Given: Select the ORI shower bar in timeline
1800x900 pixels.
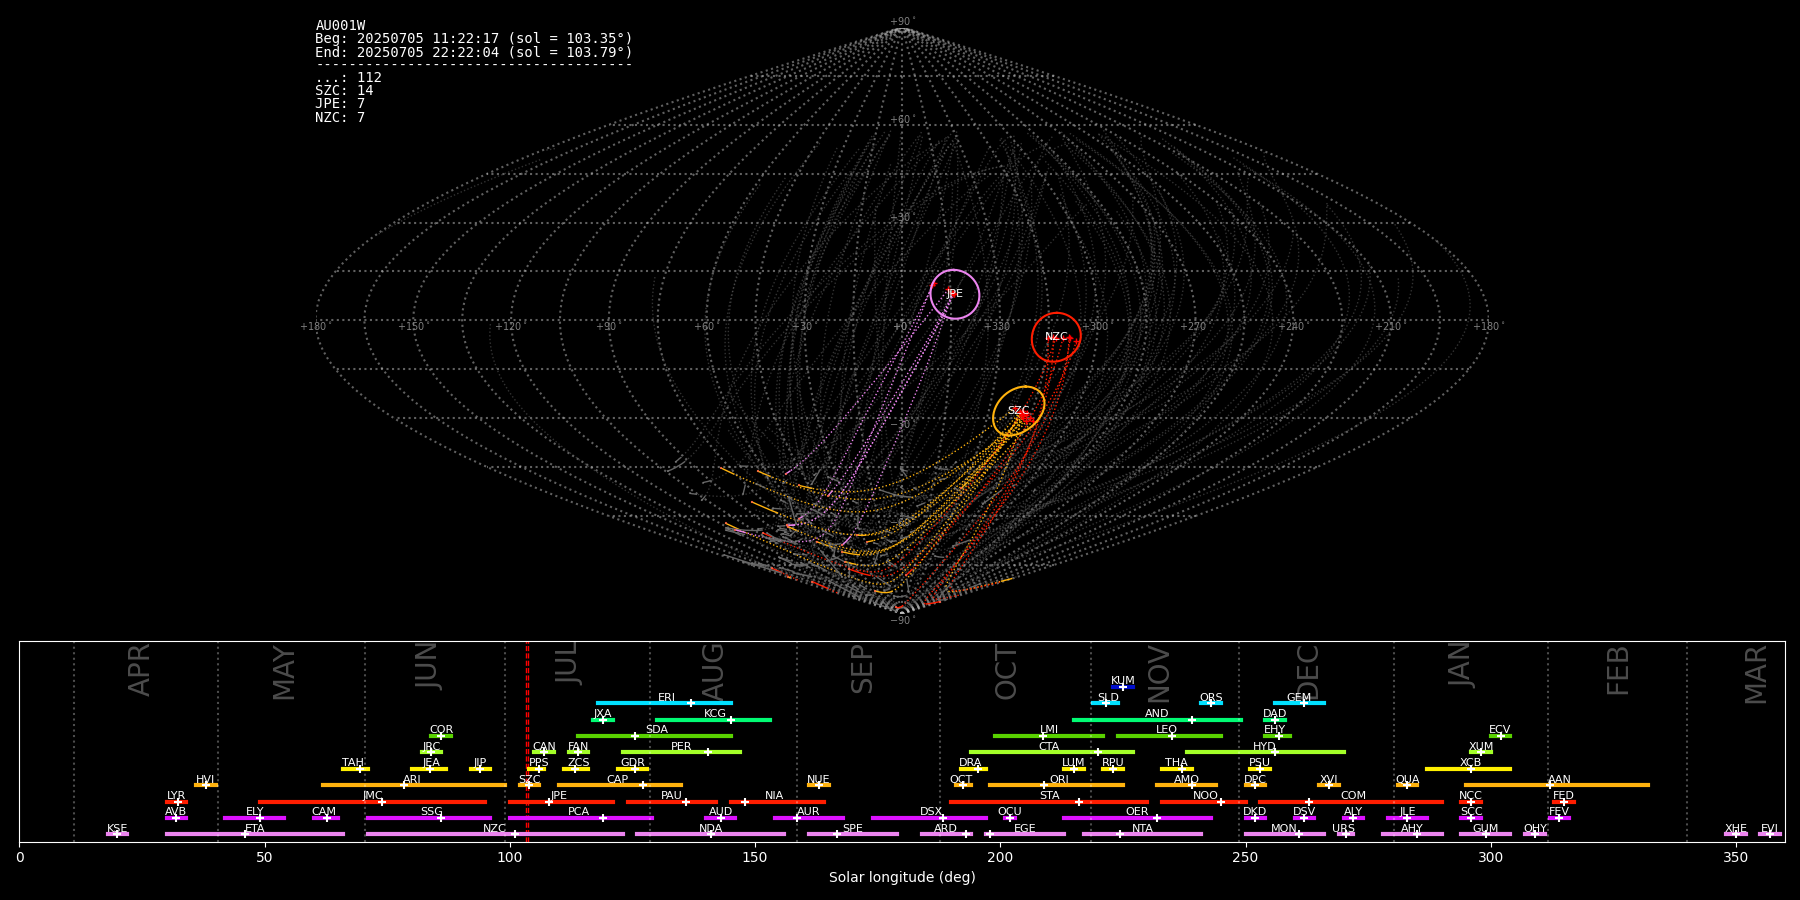Looking at the screenshot, I should pos(1056,785).
